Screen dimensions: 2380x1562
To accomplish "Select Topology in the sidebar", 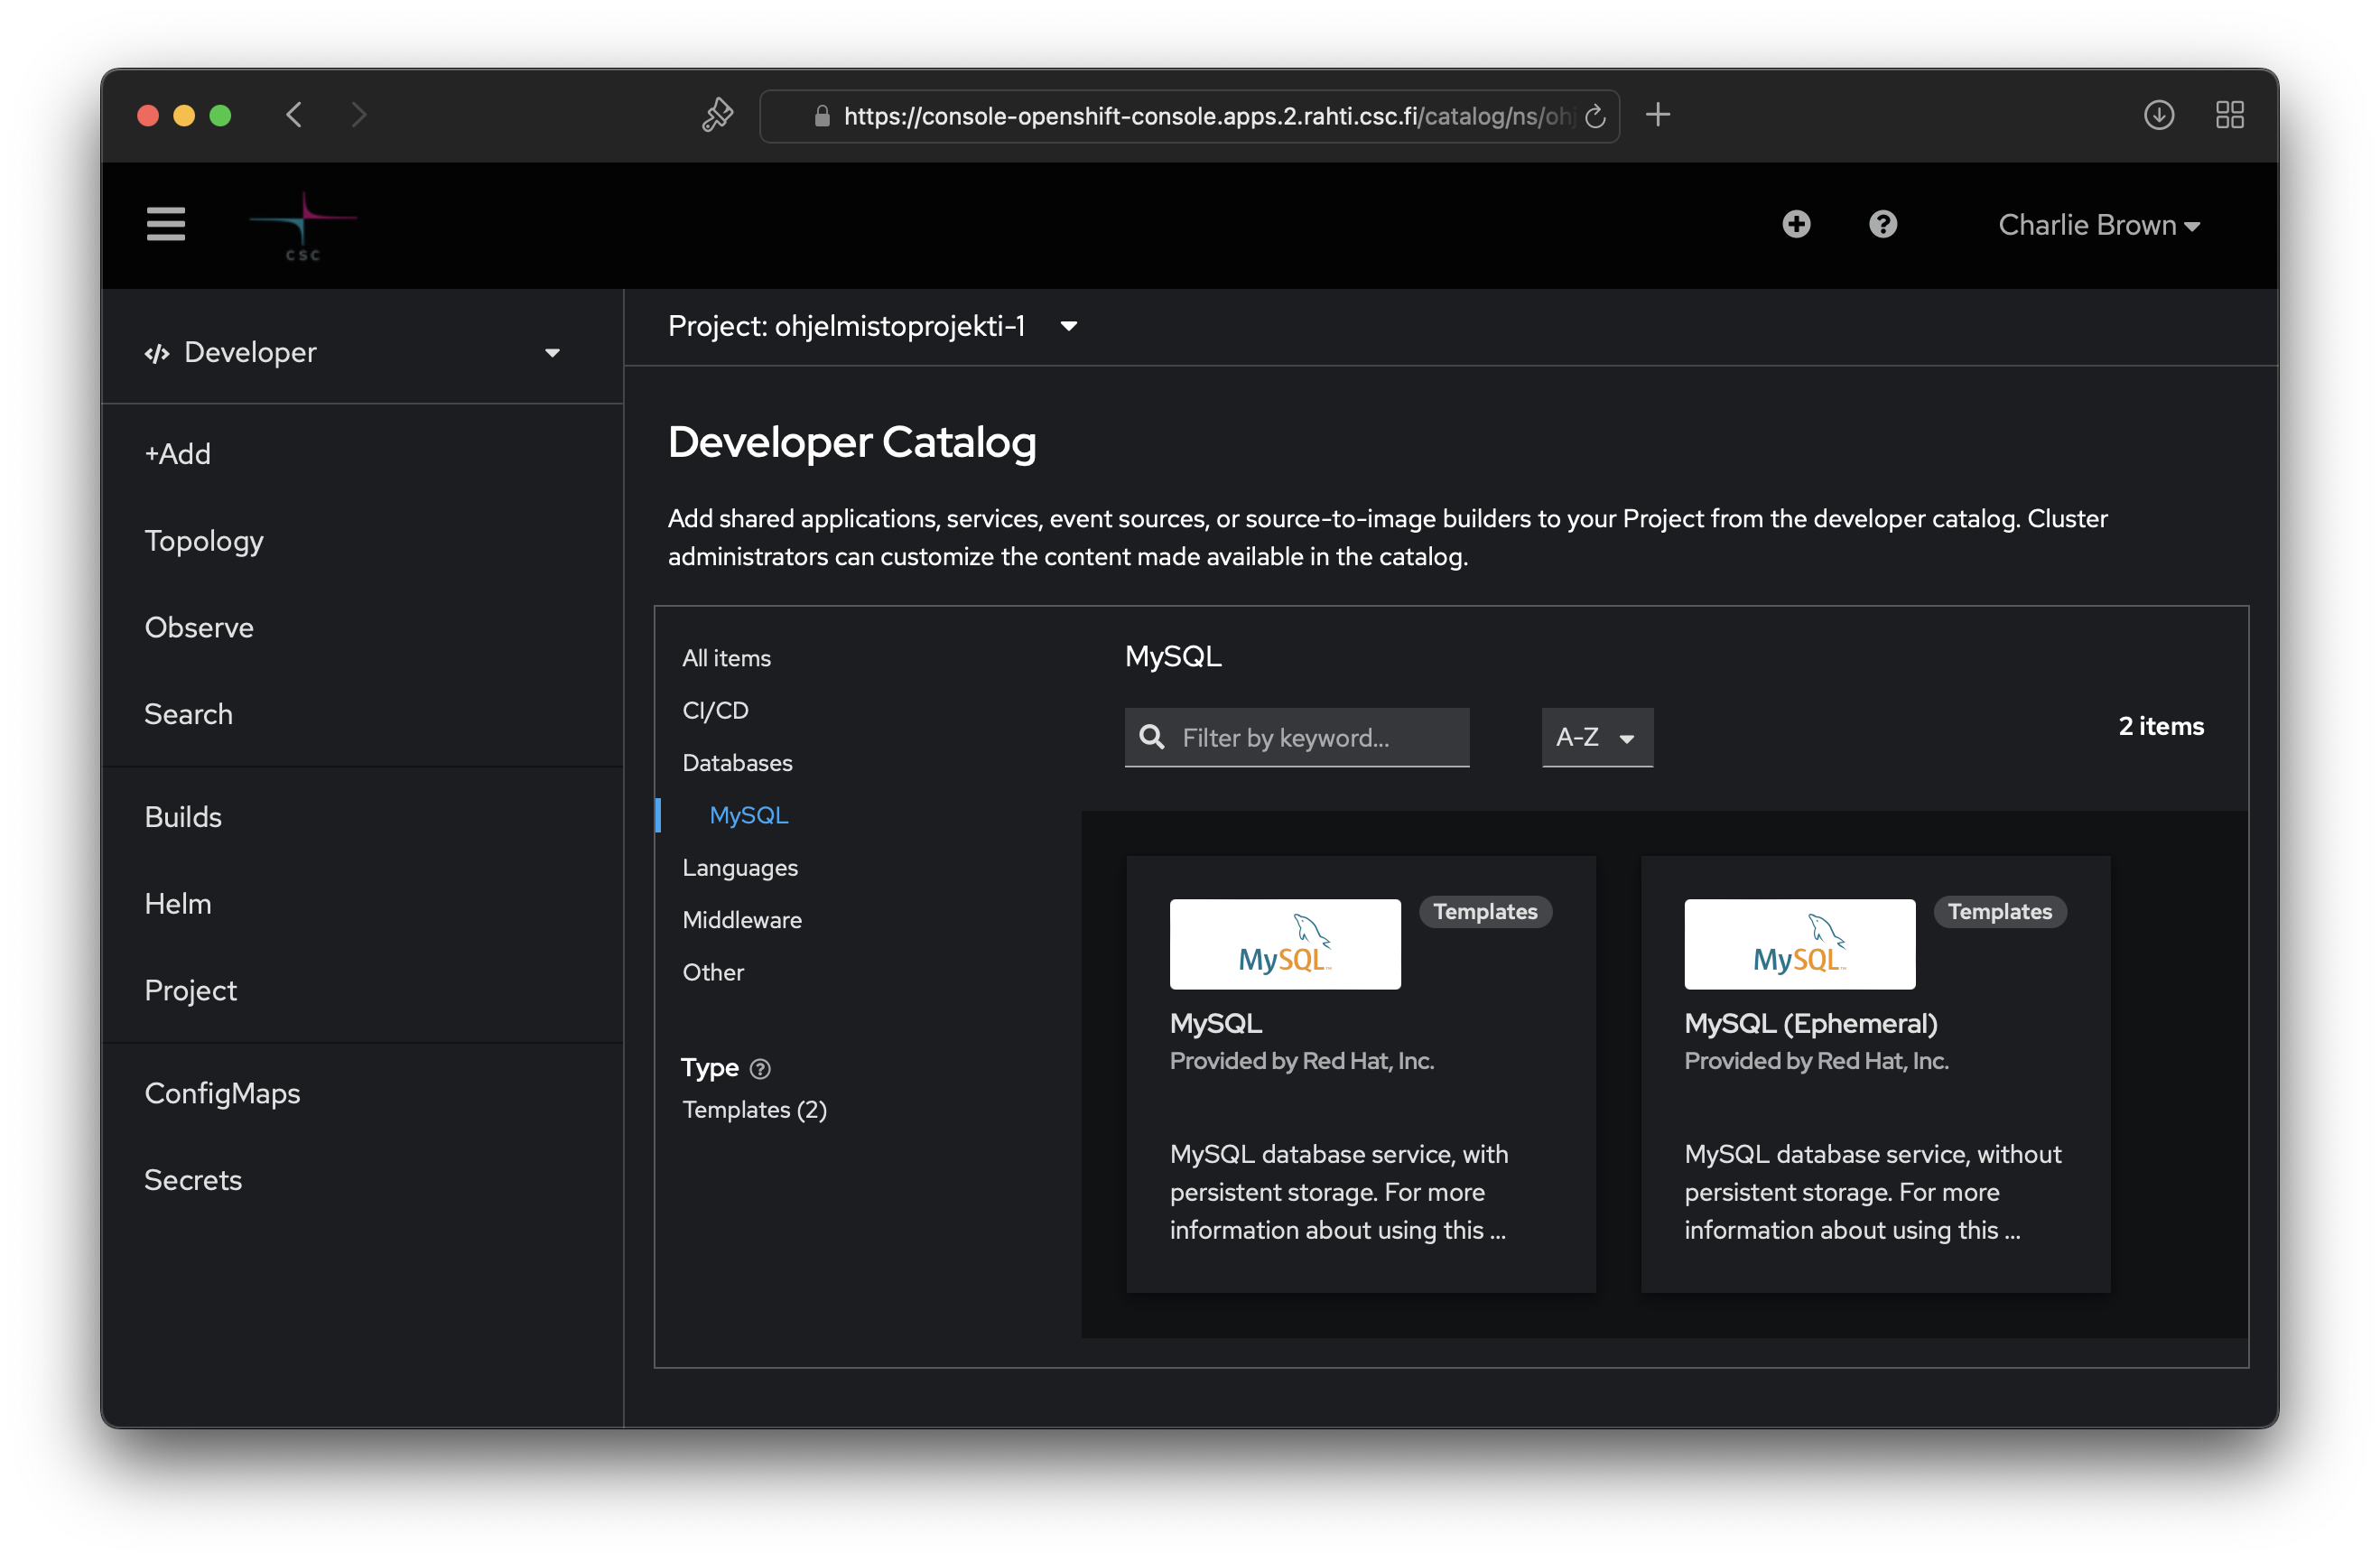I will pyautogui.click(x=204, y=541).
